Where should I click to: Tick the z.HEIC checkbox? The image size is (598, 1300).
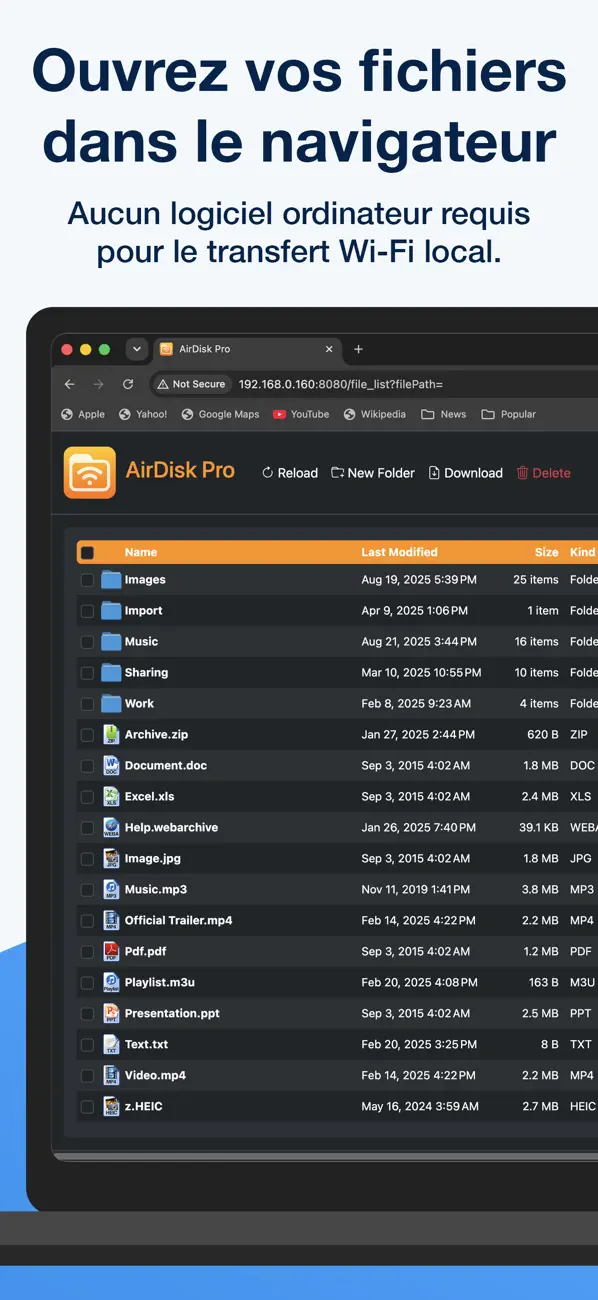point(87,1107)
